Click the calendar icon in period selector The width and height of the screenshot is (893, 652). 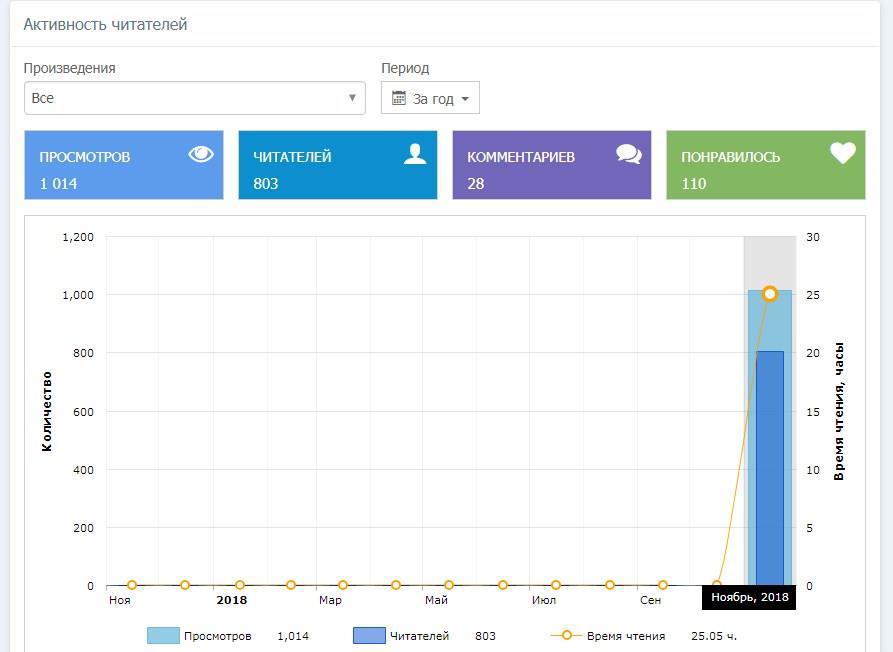(399, 98)
